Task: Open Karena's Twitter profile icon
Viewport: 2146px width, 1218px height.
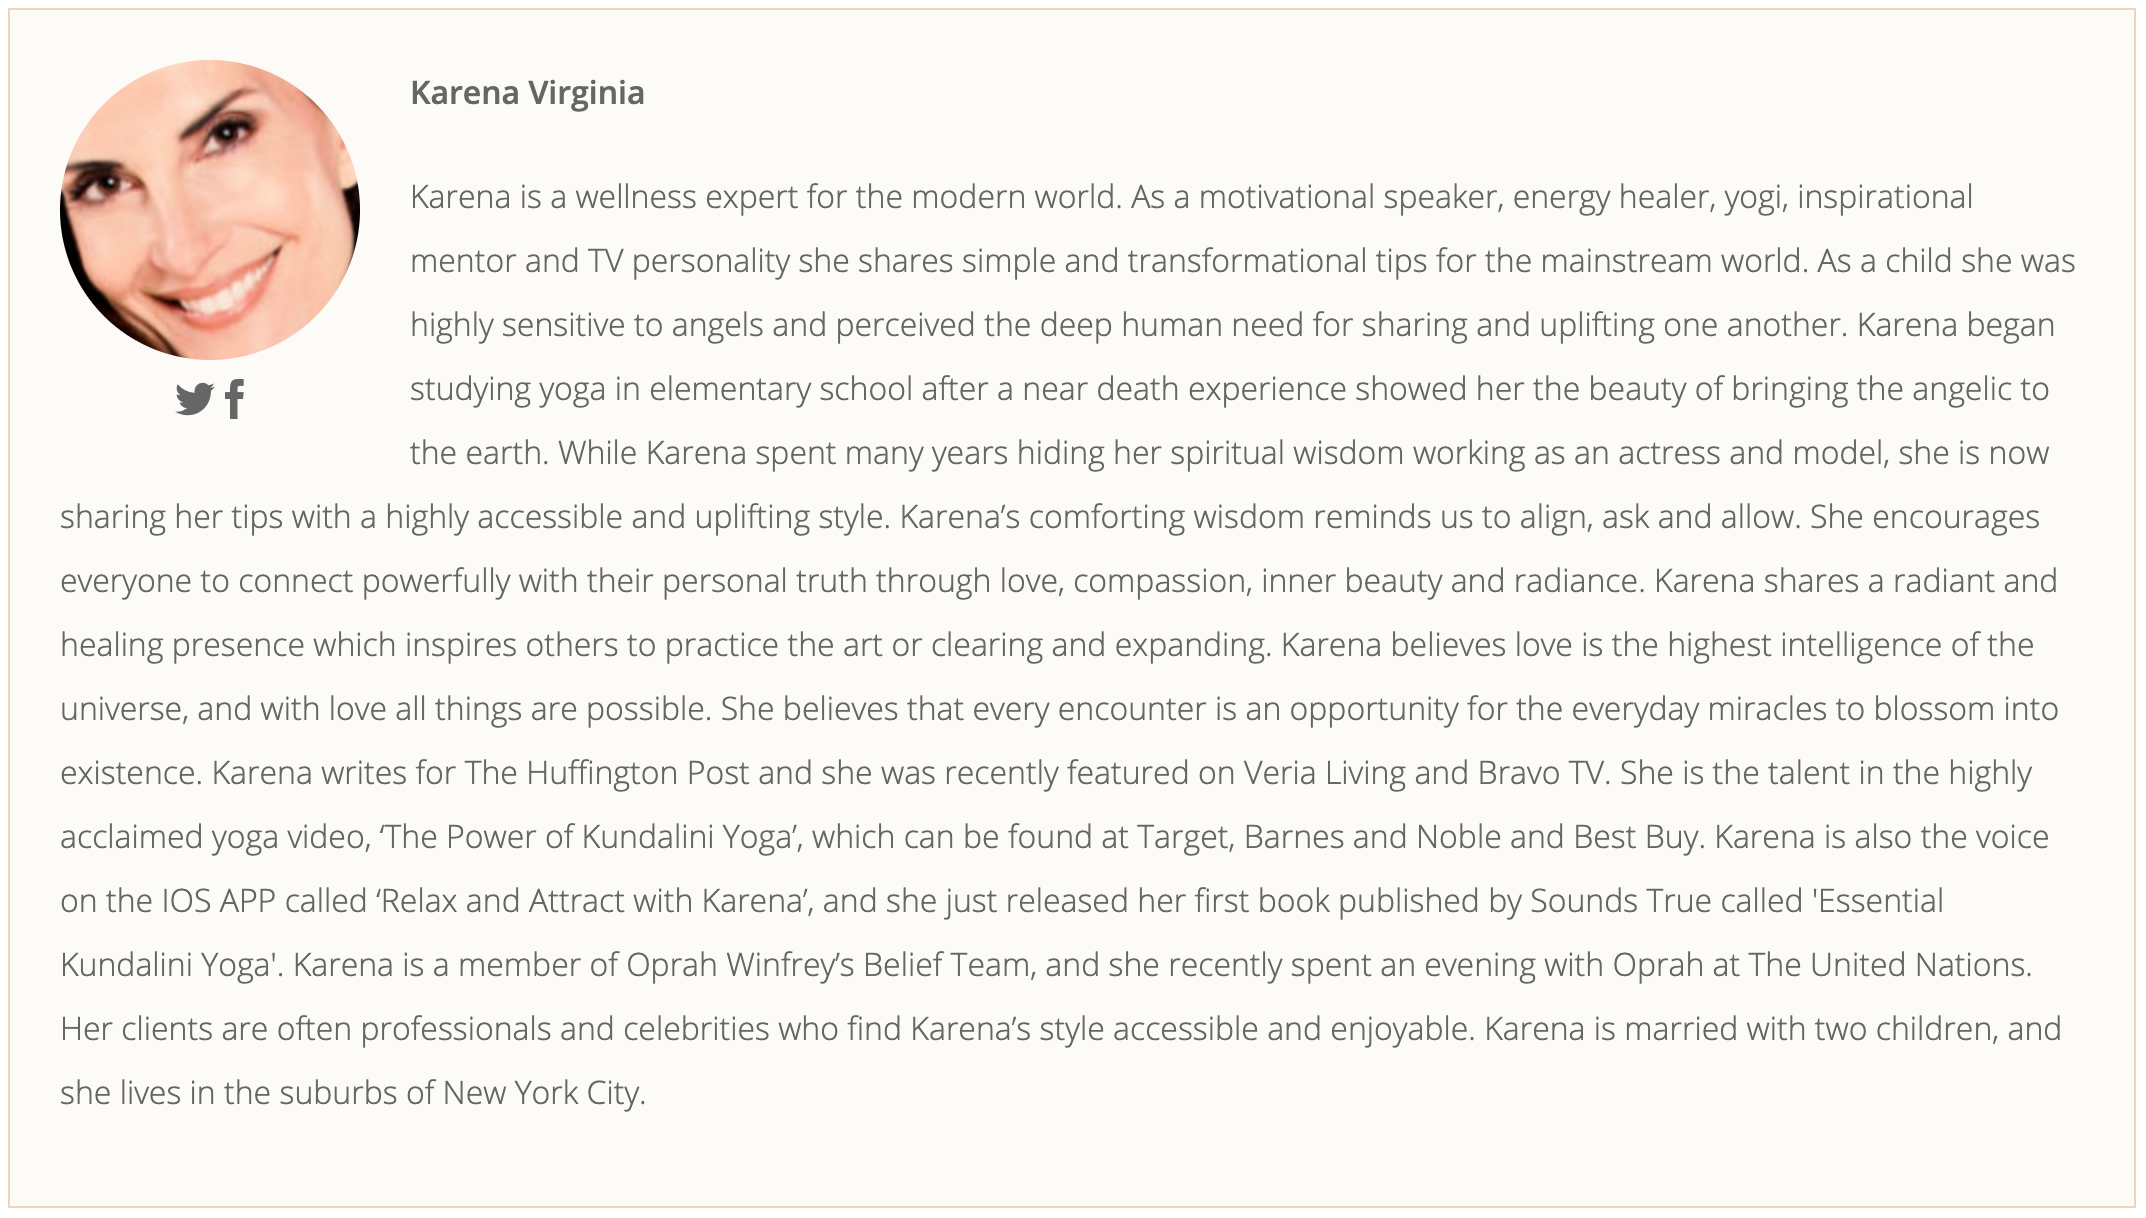Action: click(194, 399)
